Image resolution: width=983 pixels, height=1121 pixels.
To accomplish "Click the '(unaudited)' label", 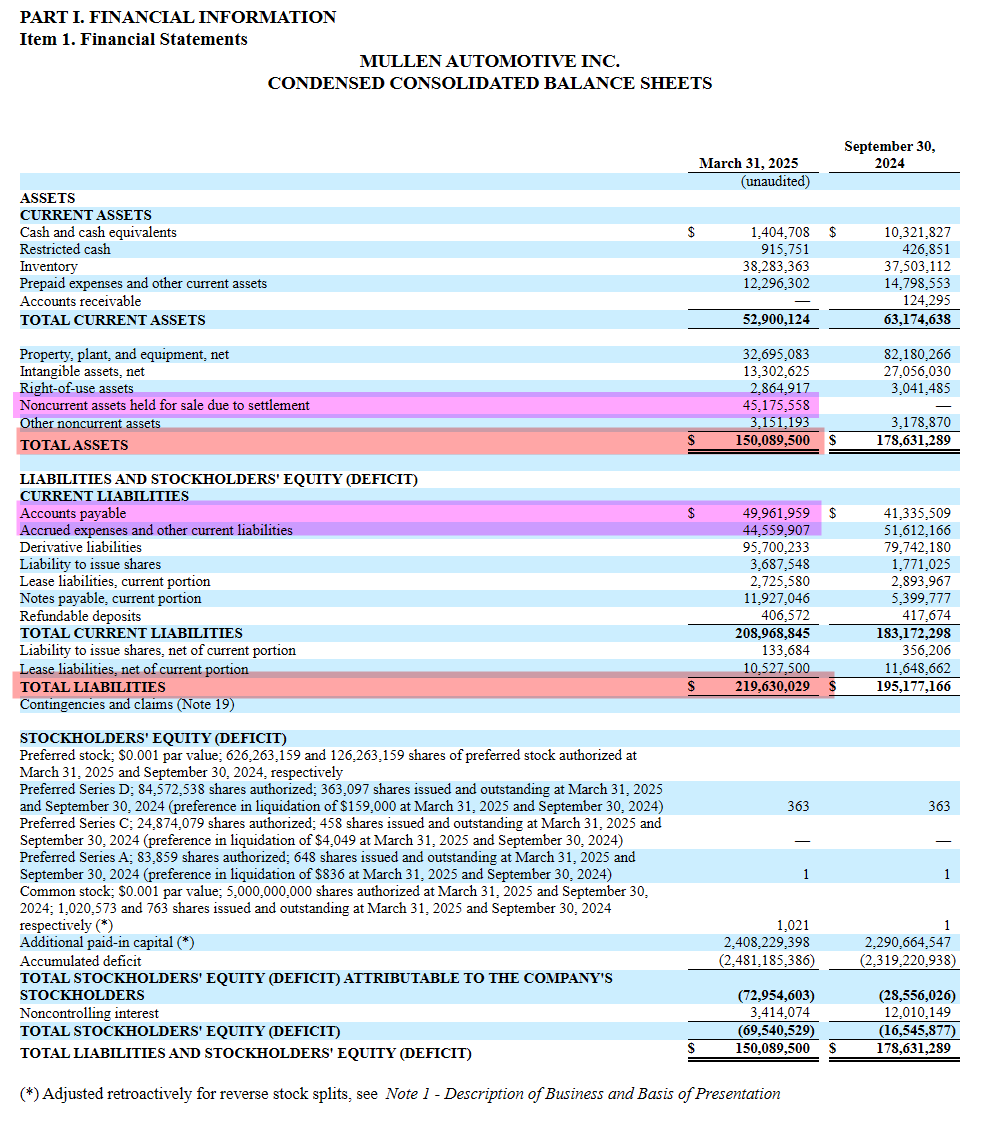I will (x=775, y=181).
